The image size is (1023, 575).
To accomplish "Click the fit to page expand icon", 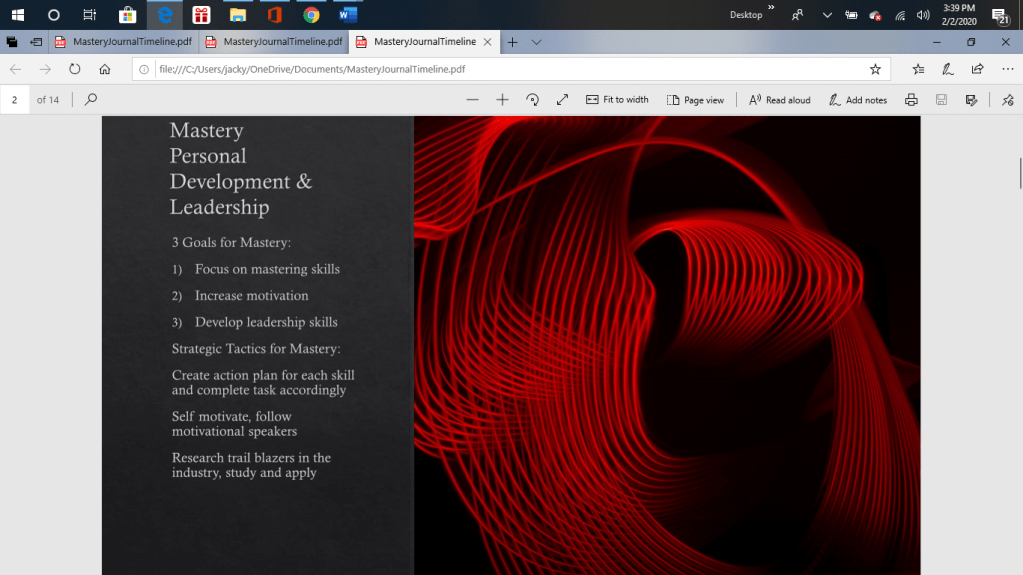I will pyautogui.click(x=562, y=100).
